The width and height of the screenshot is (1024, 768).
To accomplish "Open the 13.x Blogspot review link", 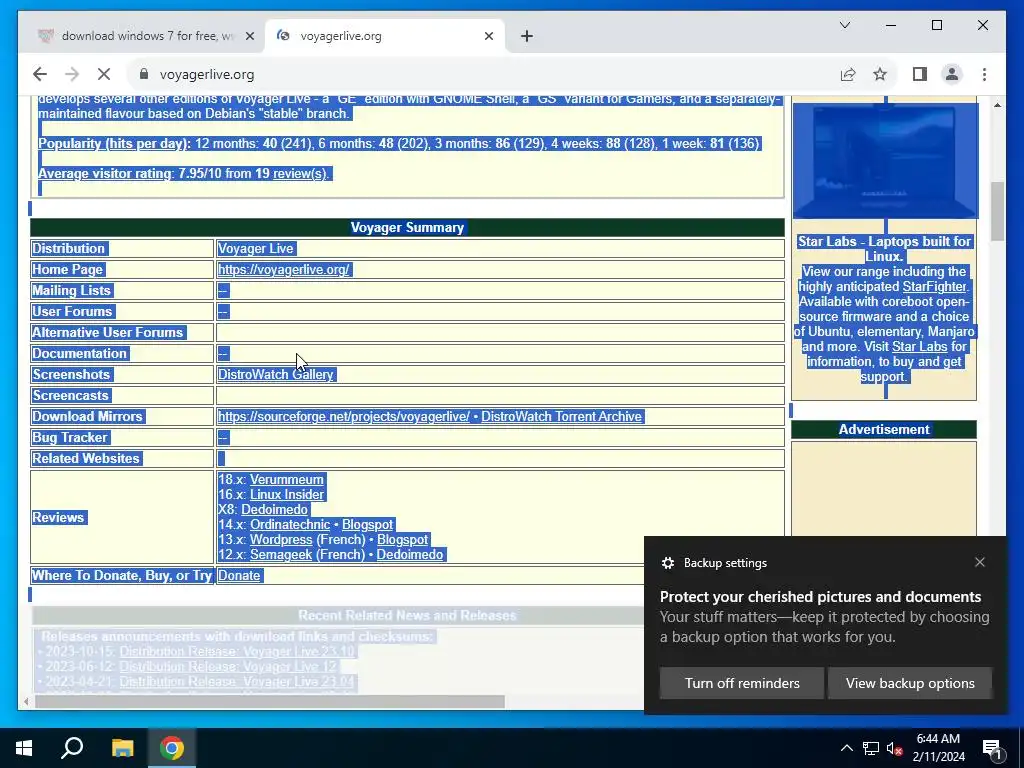I will point(402,539).
